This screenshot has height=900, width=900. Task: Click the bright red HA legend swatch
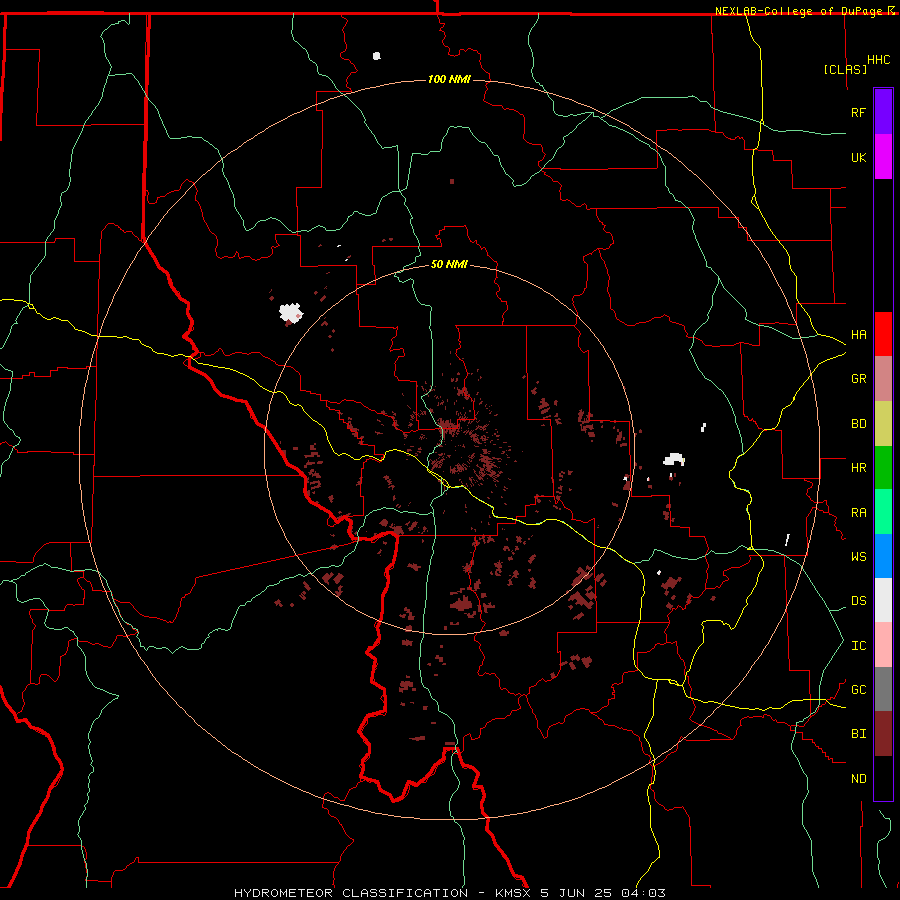tap(883, 334)
